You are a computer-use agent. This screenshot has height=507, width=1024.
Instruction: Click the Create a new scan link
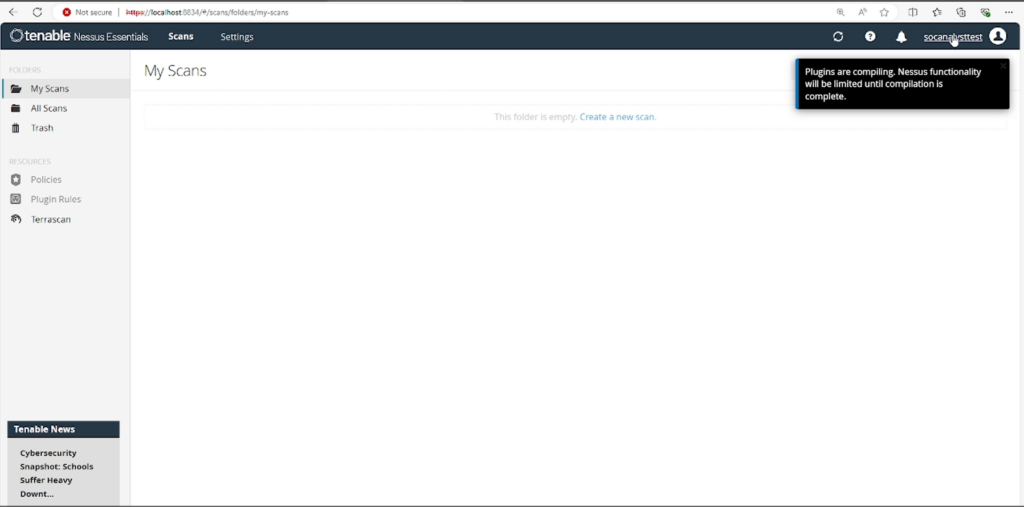(x=617, y=117)
